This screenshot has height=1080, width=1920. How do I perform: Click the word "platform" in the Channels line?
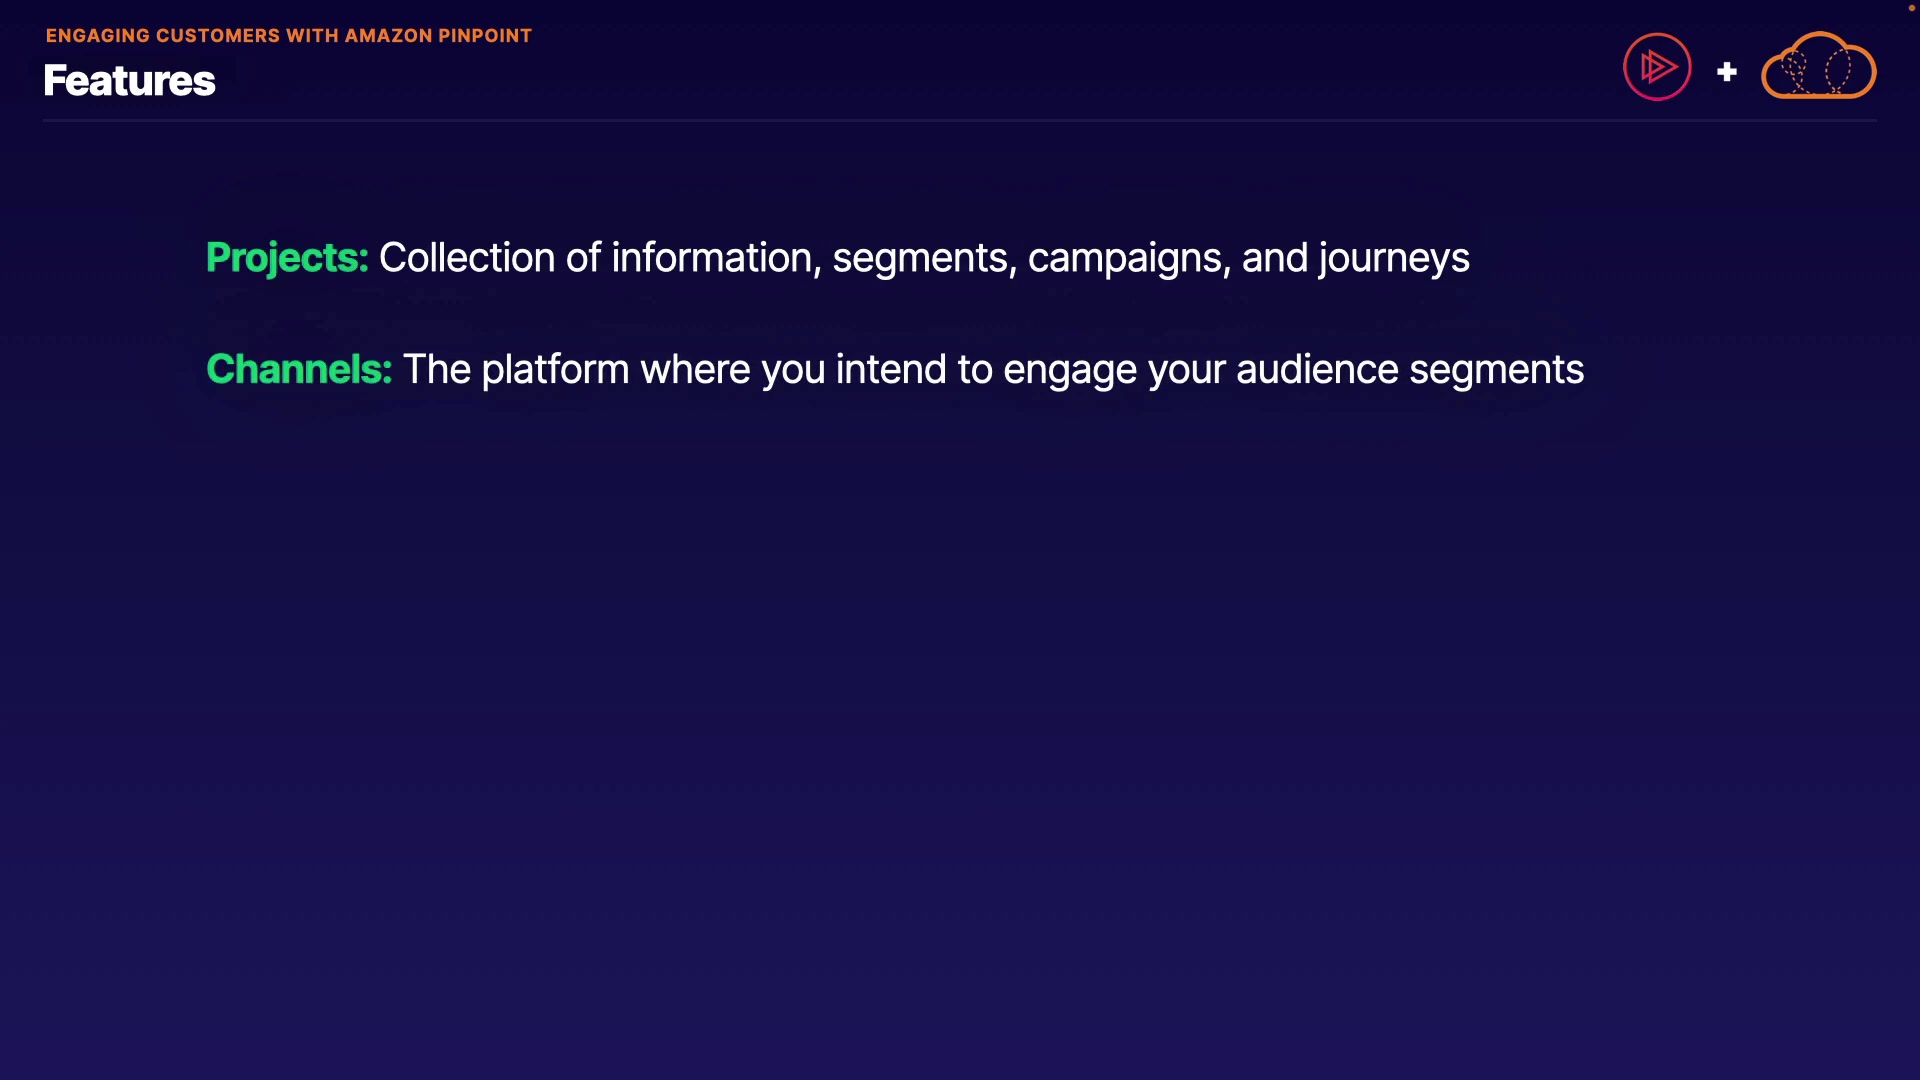(x=555, y=370)
